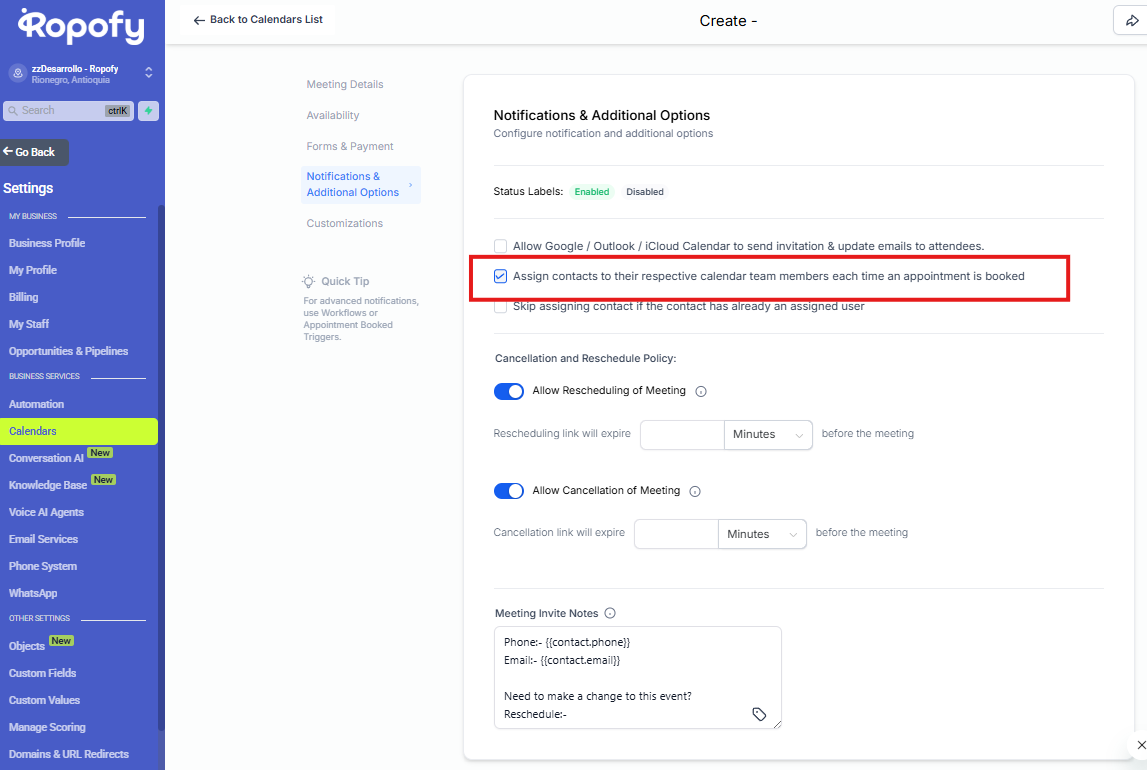Expand the zzDesarrollo - Ropofy account switcher
The height and width of the screenshot is (770, 1147).
(x=148, y=73)
